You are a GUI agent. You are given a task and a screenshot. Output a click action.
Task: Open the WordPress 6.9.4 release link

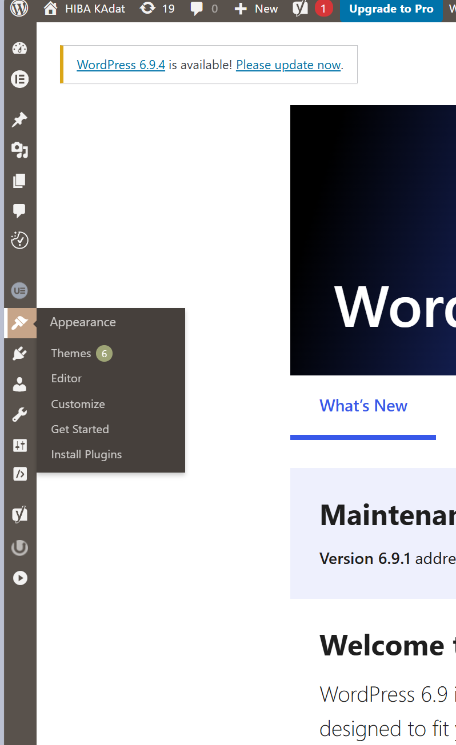tap(121, 65)
